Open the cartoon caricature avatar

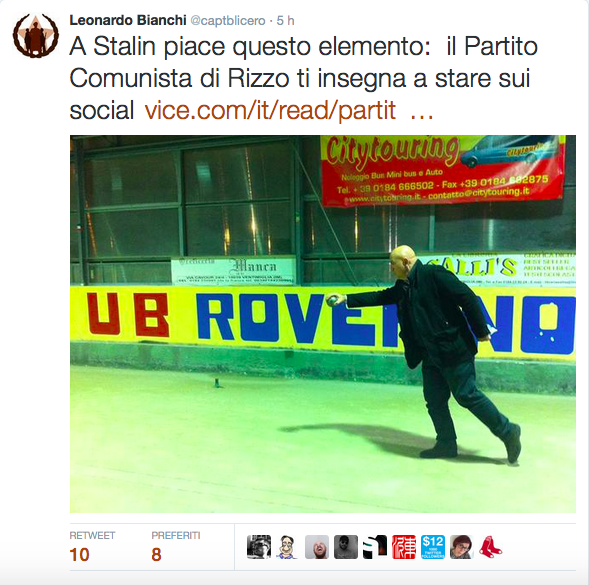[287, 547]
